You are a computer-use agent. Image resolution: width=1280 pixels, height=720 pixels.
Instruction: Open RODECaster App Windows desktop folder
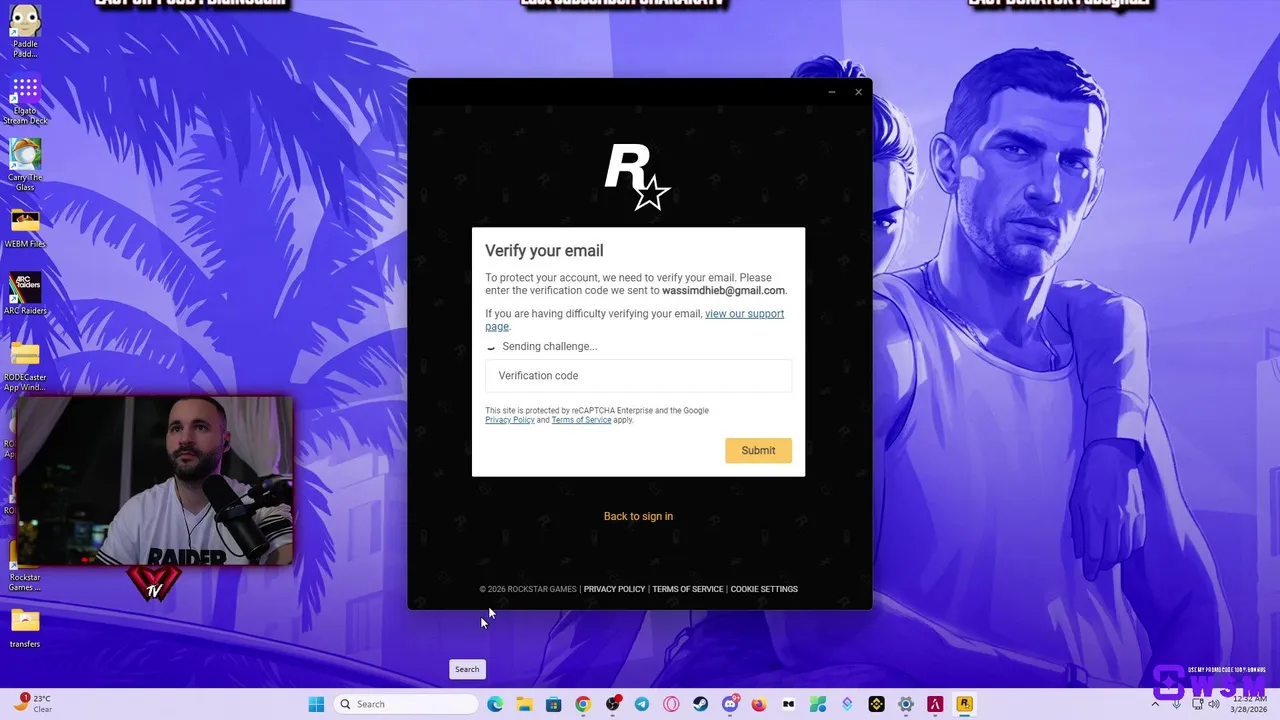click(x=25, y=366)
